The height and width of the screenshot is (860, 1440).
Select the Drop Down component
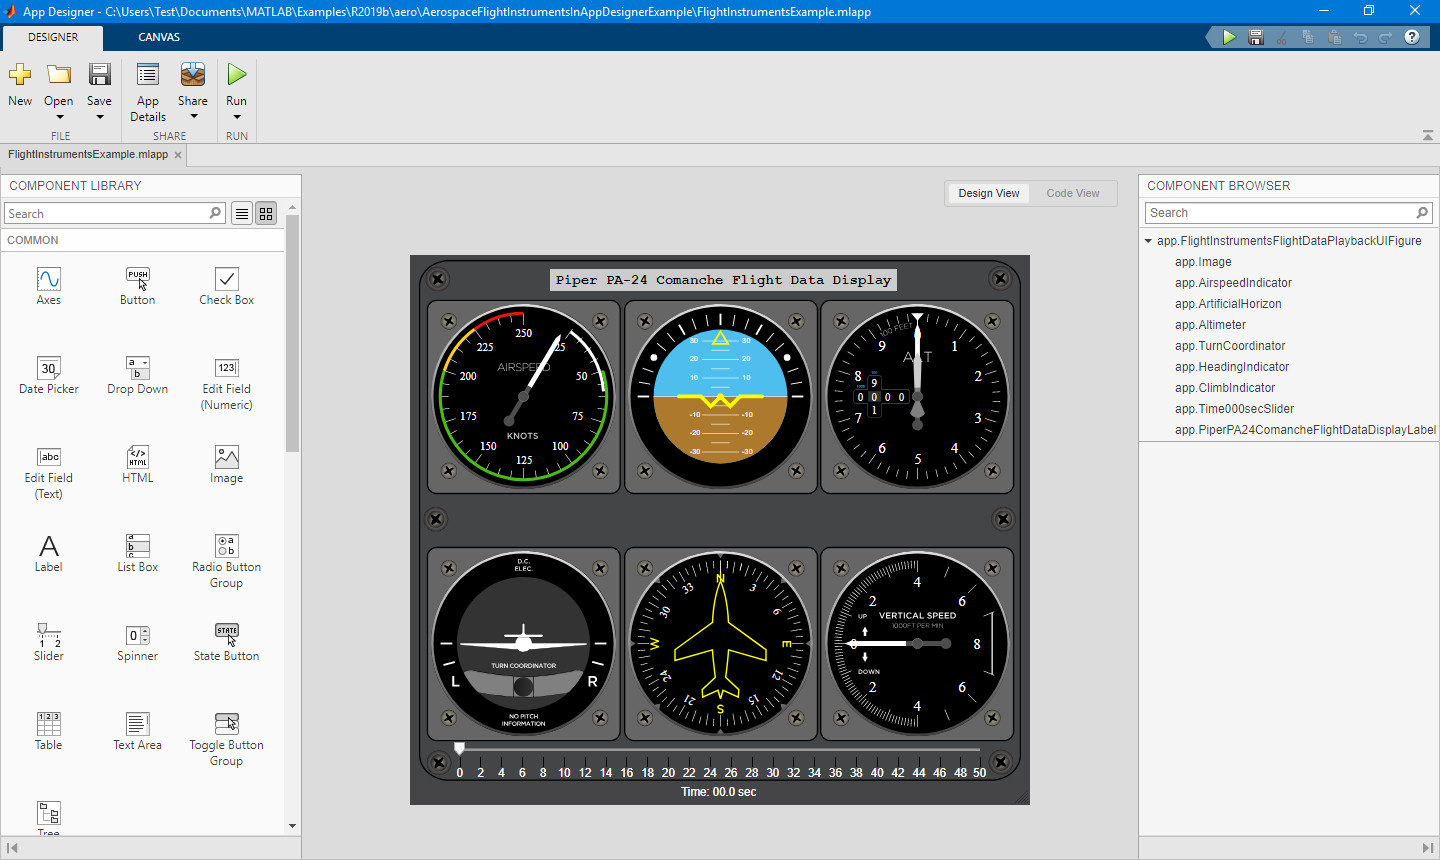[138, 375]
